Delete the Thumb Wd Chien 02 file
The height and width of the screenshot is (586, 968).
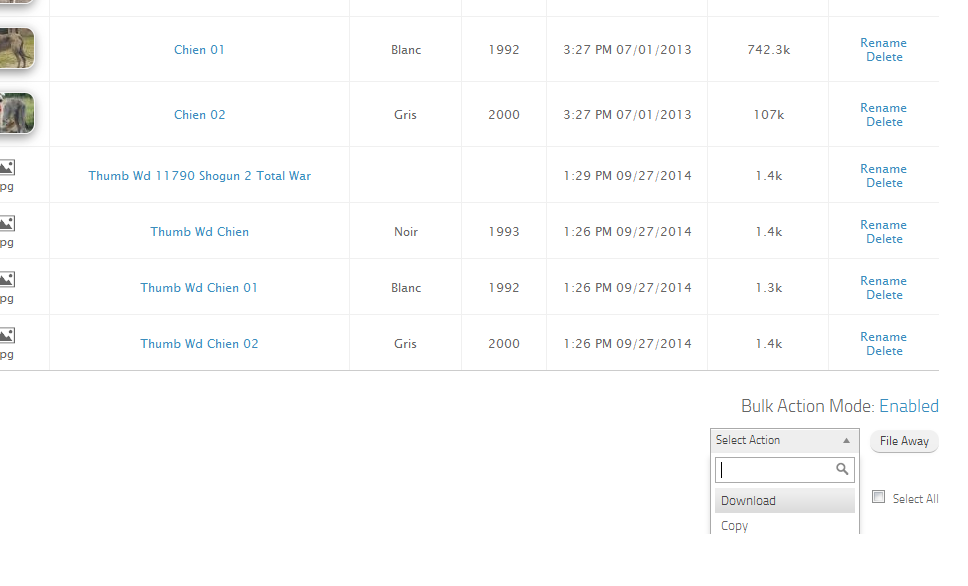[884, 351]
